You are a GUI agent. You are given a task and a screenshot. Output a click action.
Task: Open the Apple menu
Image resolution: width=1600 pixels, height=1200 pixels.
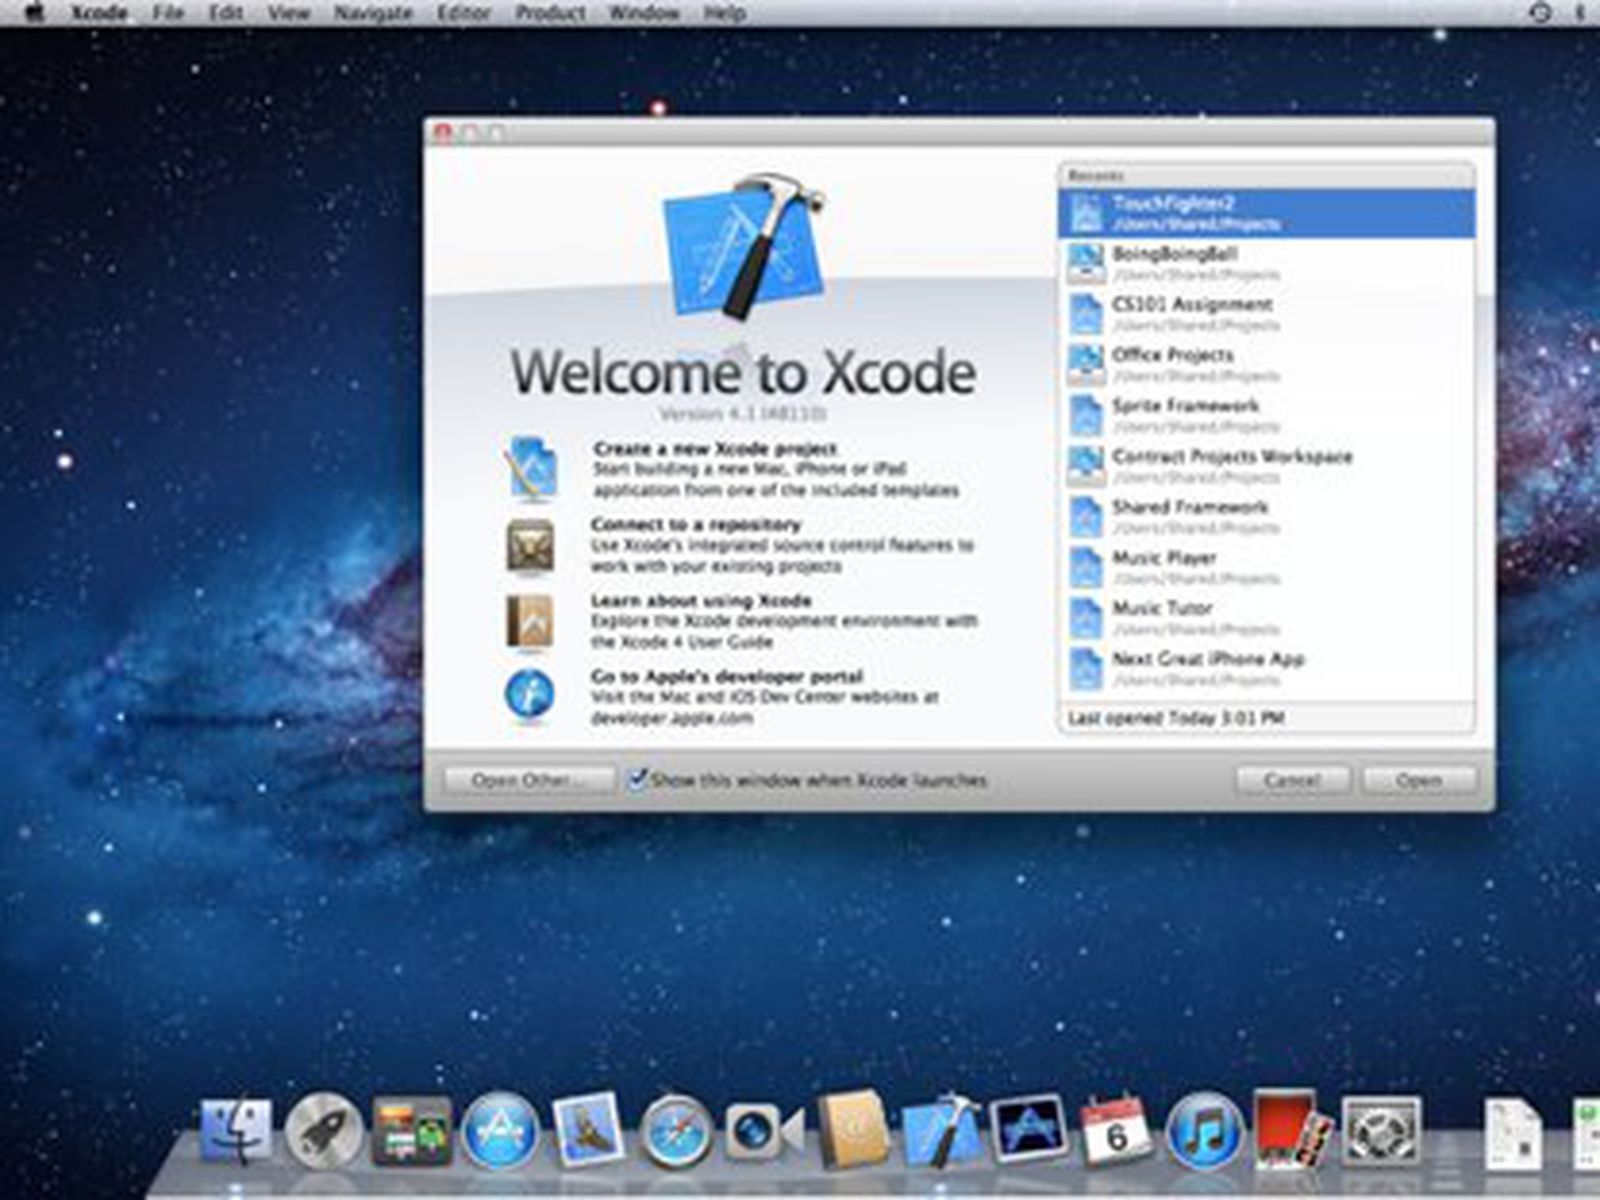click(x=34, y=13)
